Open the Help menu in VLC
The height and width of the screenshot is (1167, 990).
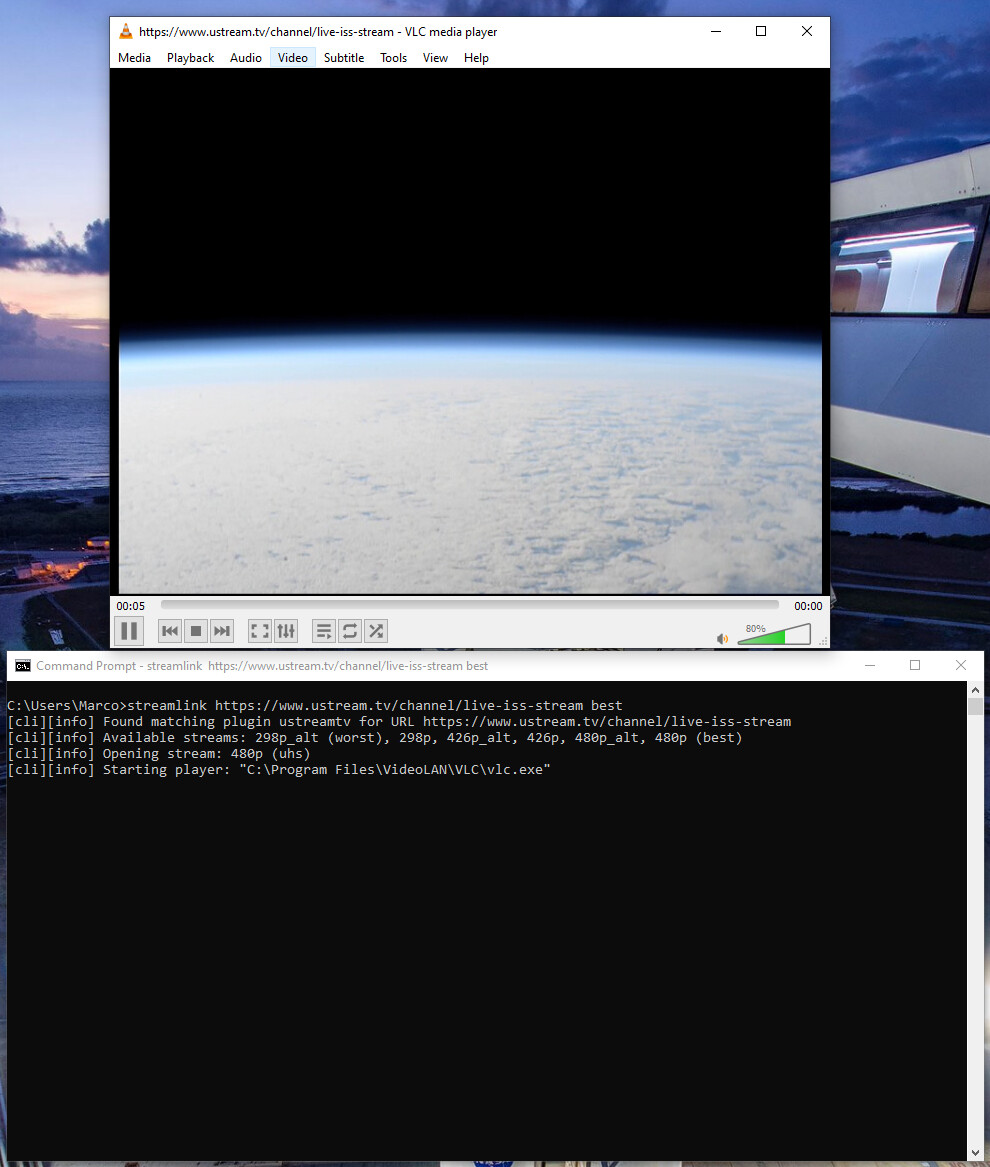tap(476, 58)
